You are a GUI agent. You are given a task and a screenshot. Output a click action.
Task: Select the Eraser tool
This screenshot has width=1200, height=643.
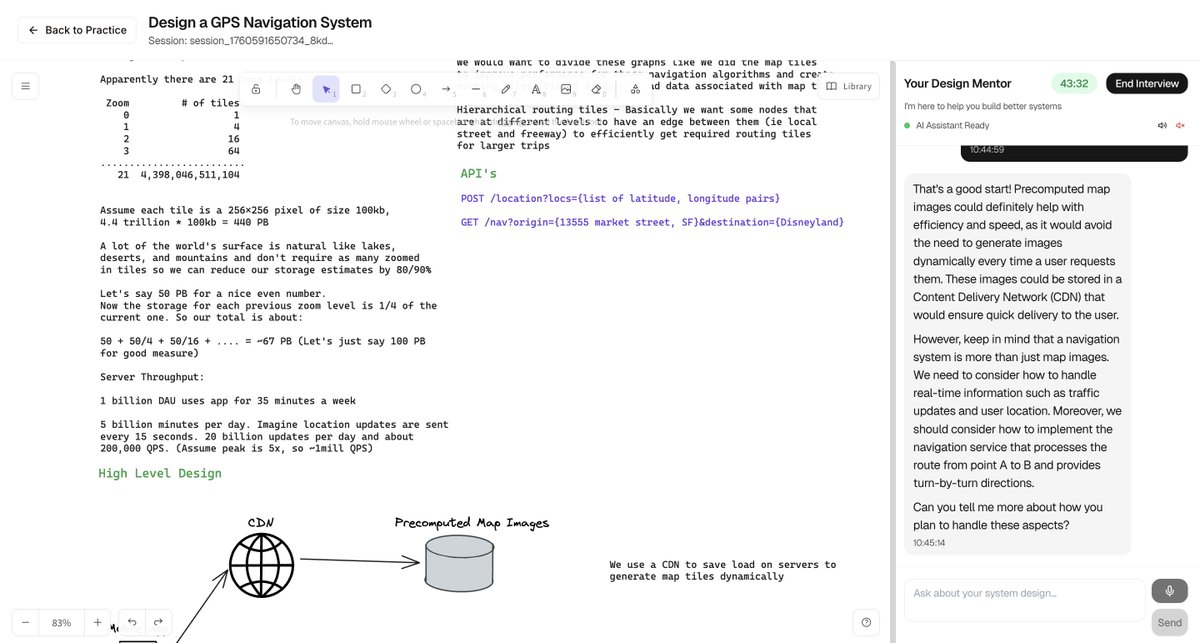point(596,89)
